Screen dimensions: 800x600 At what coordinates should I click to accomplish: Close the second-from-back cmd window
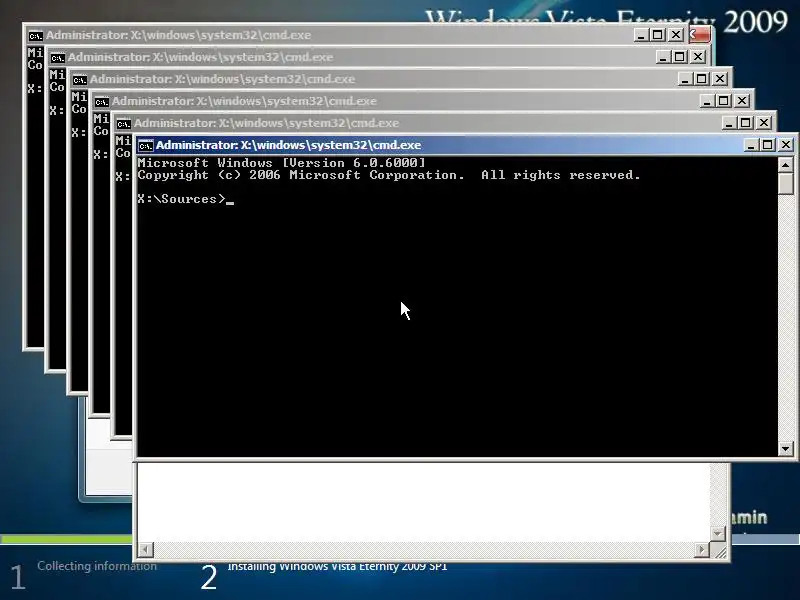click(x=698, y=57)
